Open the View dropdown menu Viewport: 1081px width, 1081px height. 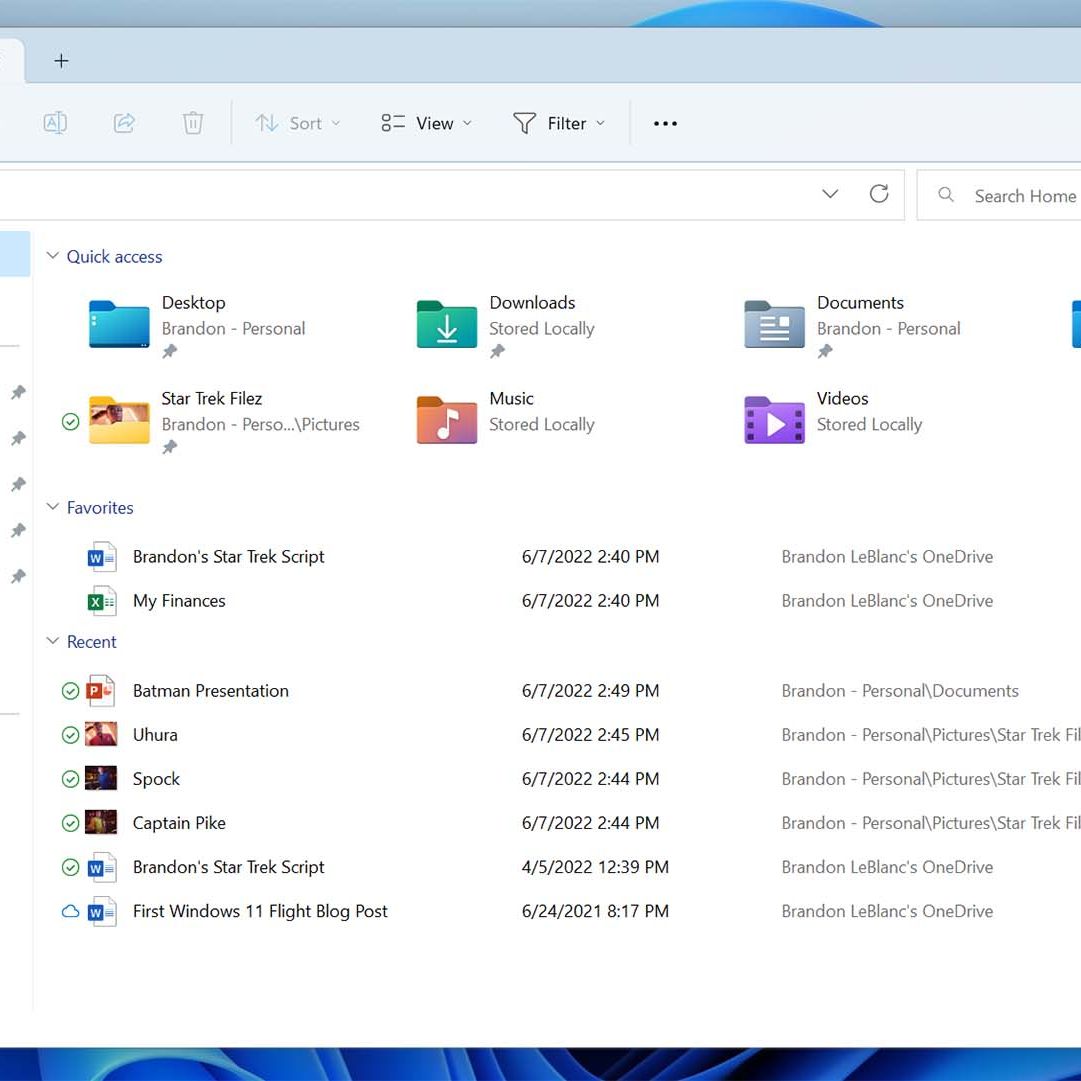427,123
